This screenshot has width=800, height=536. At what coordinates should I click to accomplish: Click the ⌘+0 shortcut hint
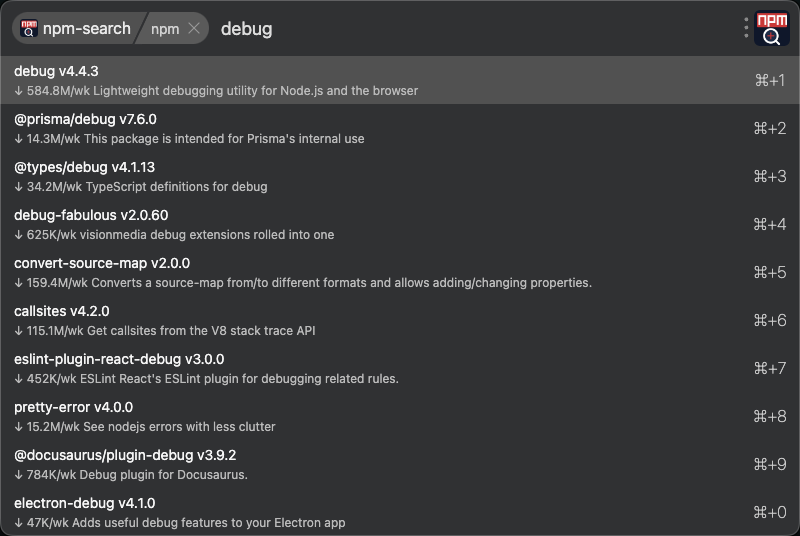[x=770, y=512]
